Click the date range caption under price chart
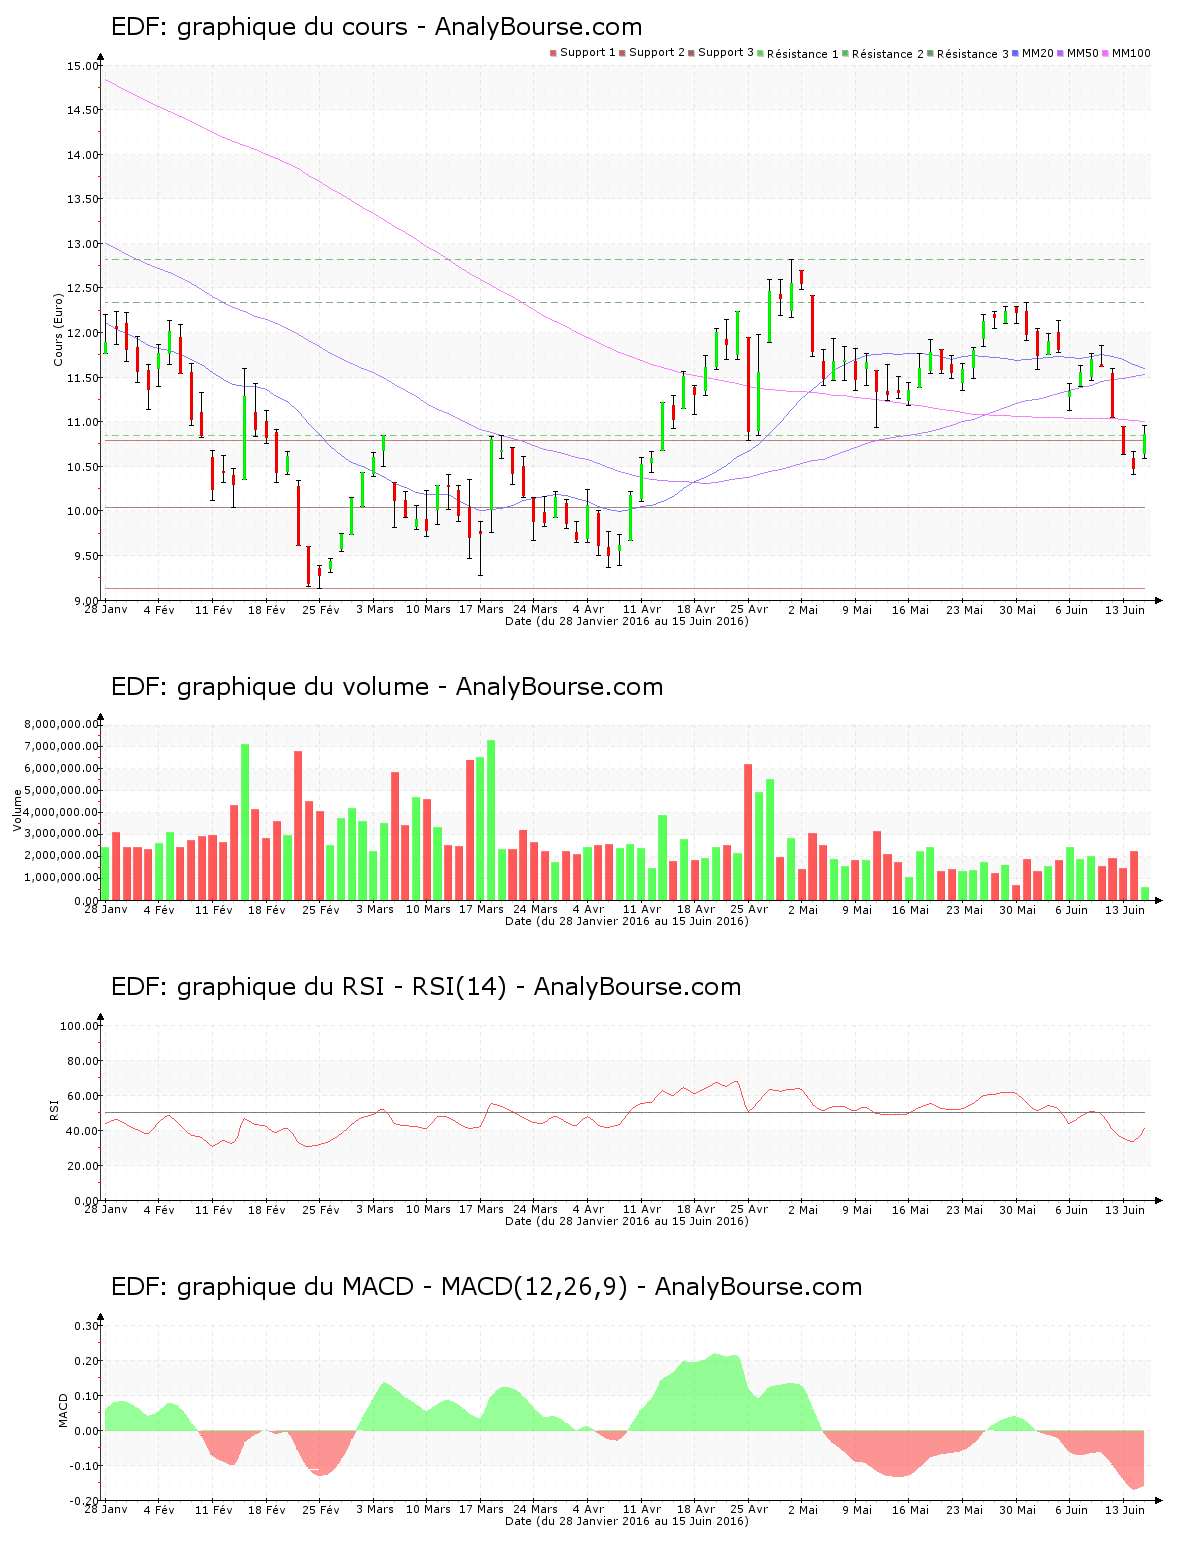The image size is (1200, 1550). [626, 621]
